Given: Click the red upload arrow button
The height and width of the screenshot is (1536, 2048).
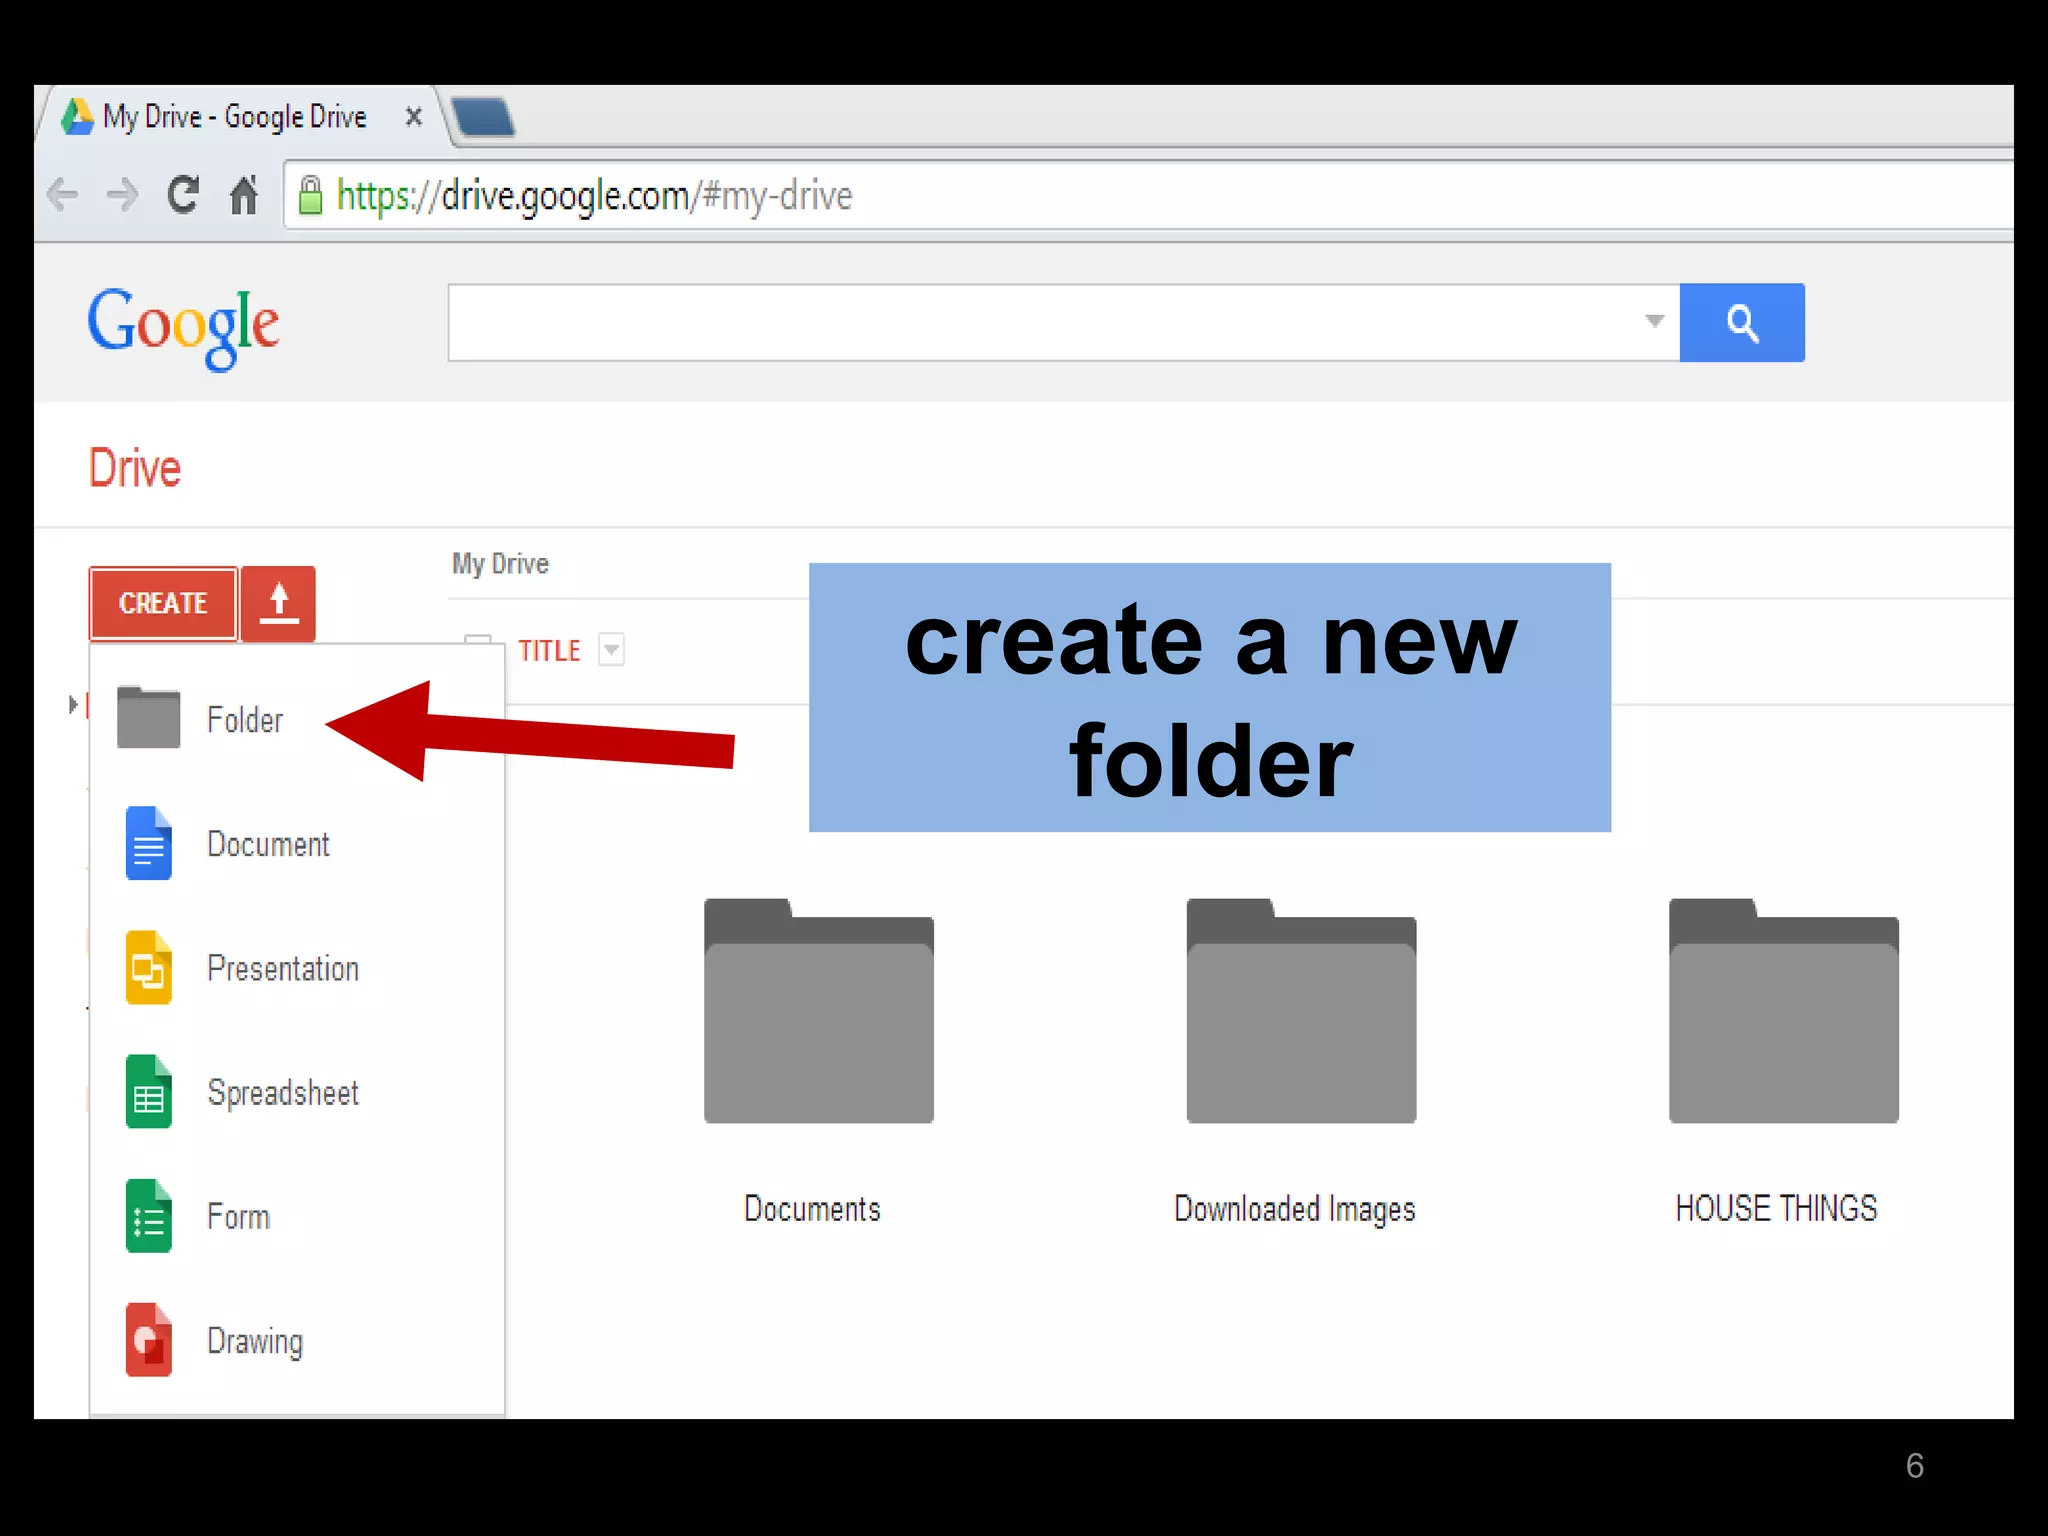Looking at the screenshot, I should (279, 604).
